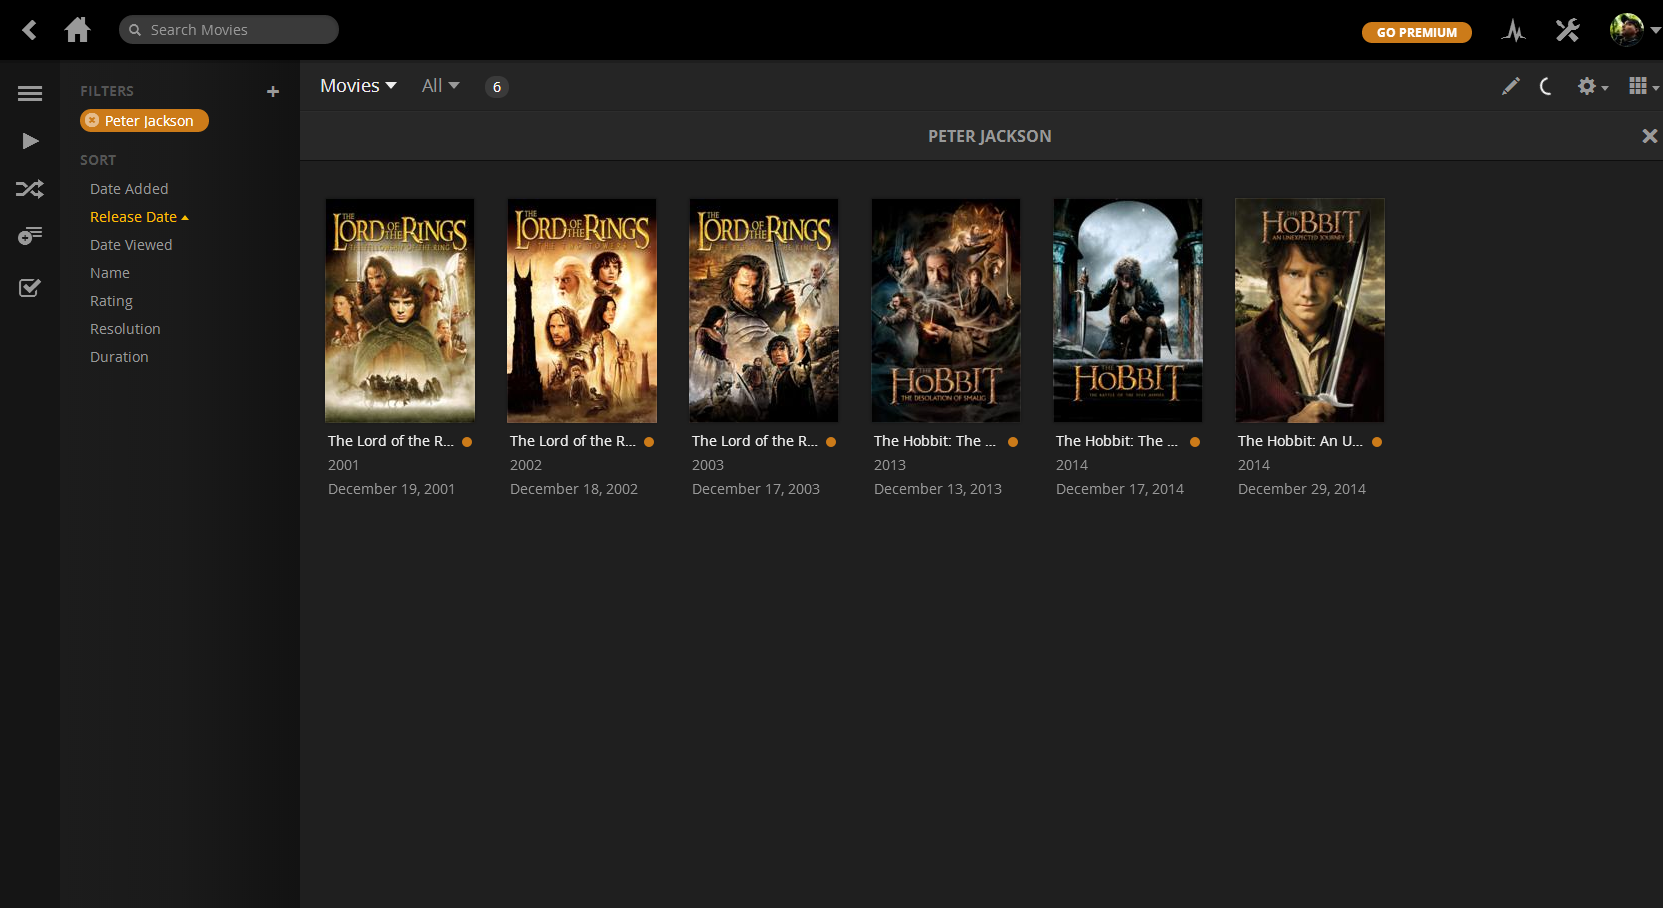The image size is (1663, 908).
Task: Toggle unwatched dot for 2013 Hobbit movie
Action: point(1013,442)
